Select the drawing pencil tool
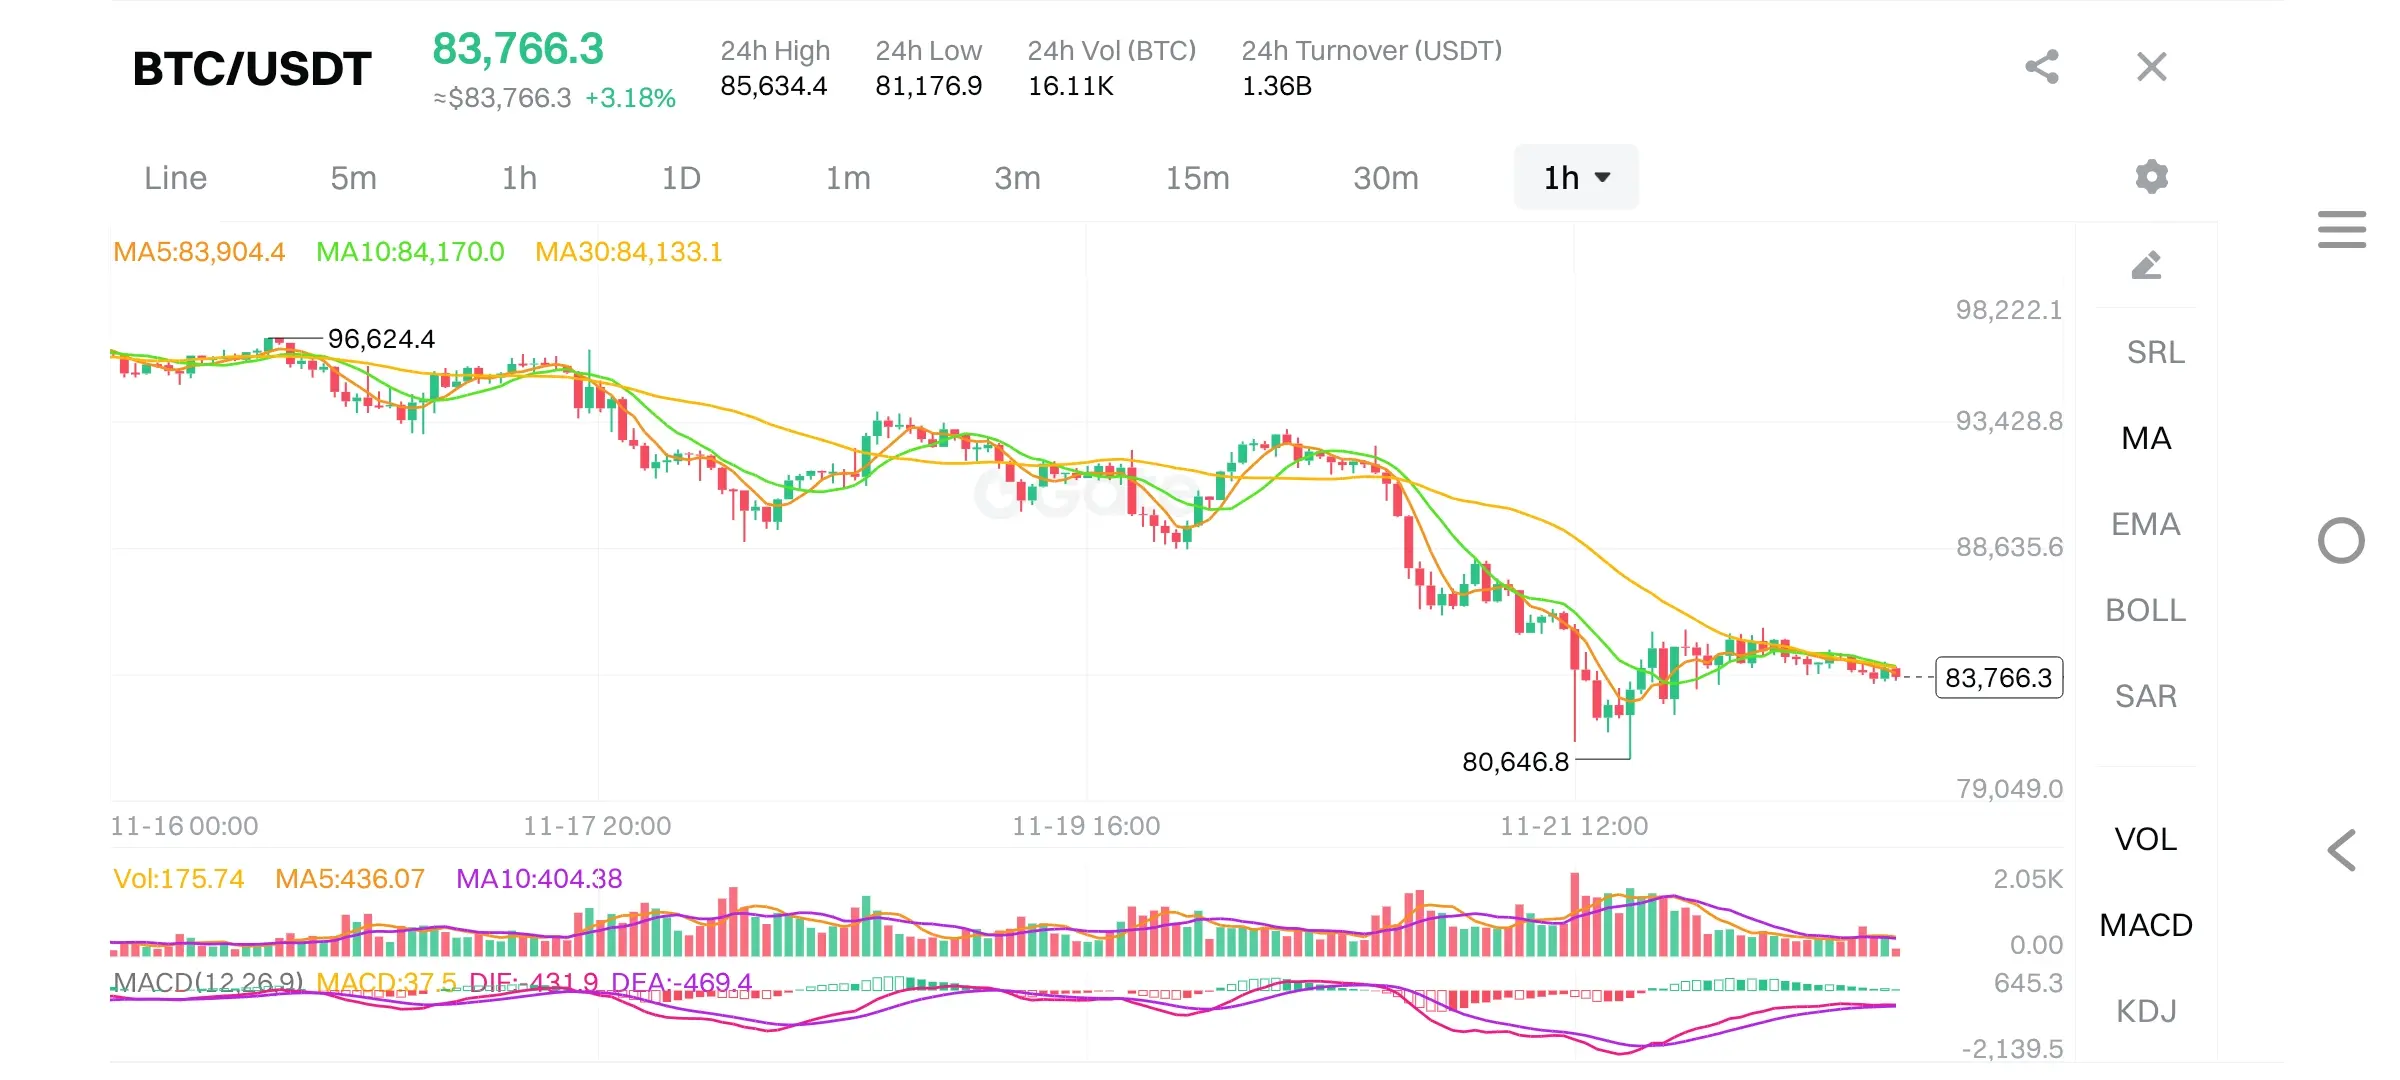Image resolution: width=2400 pixels, height=1080 pixels. 2146,265
